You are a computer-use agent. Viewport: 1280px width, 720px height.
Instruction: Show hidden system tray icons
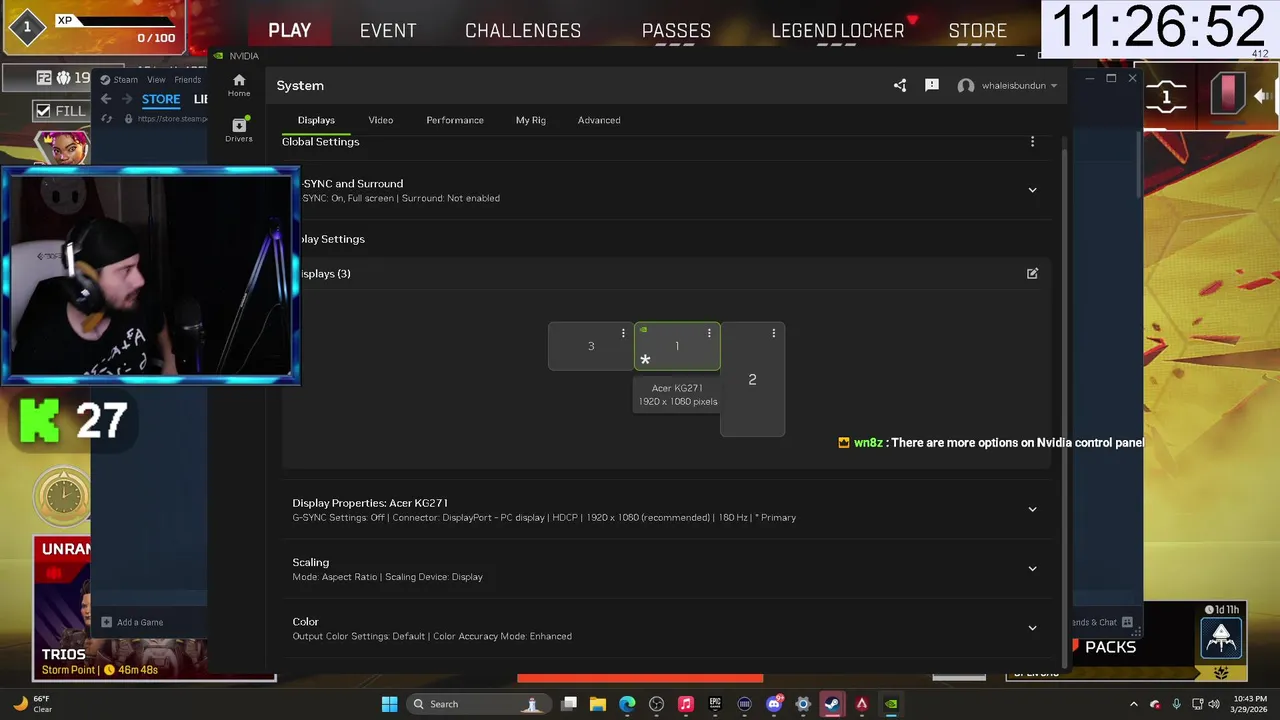1134,704
